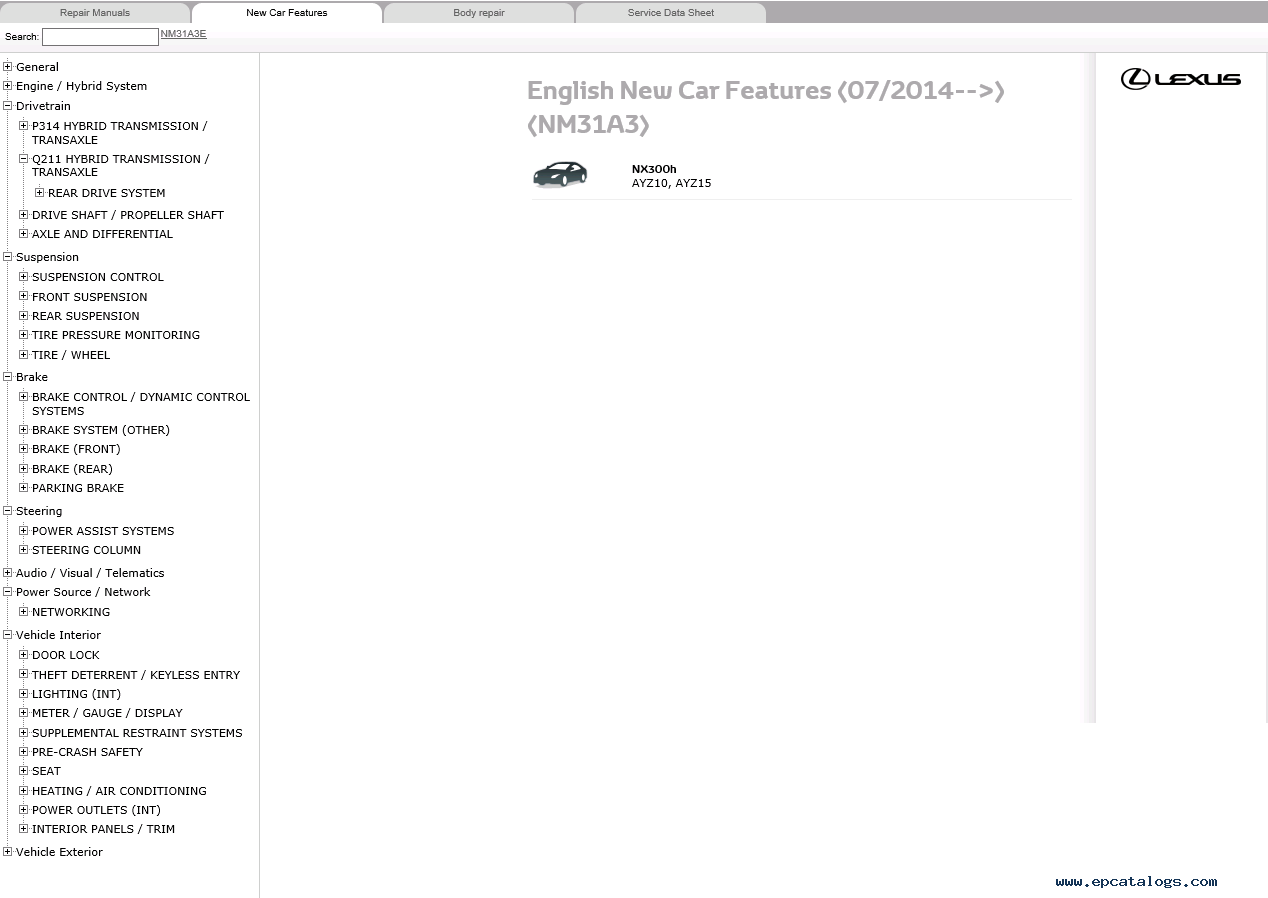Image resolution: width=1268 pixels, height=898 pixels.
Task: Expand the REAR DRIVE SYSTEM node
Action: [x=40, y=193]
